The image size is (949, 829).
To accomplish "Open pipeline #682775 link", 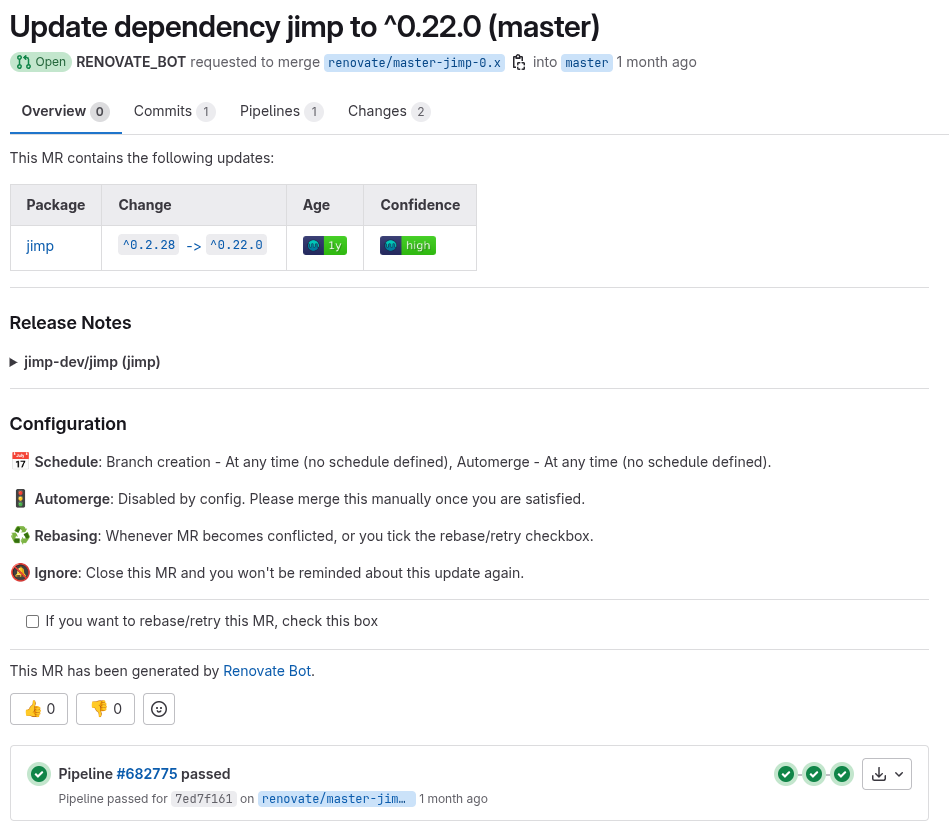I will coord(147,774).
